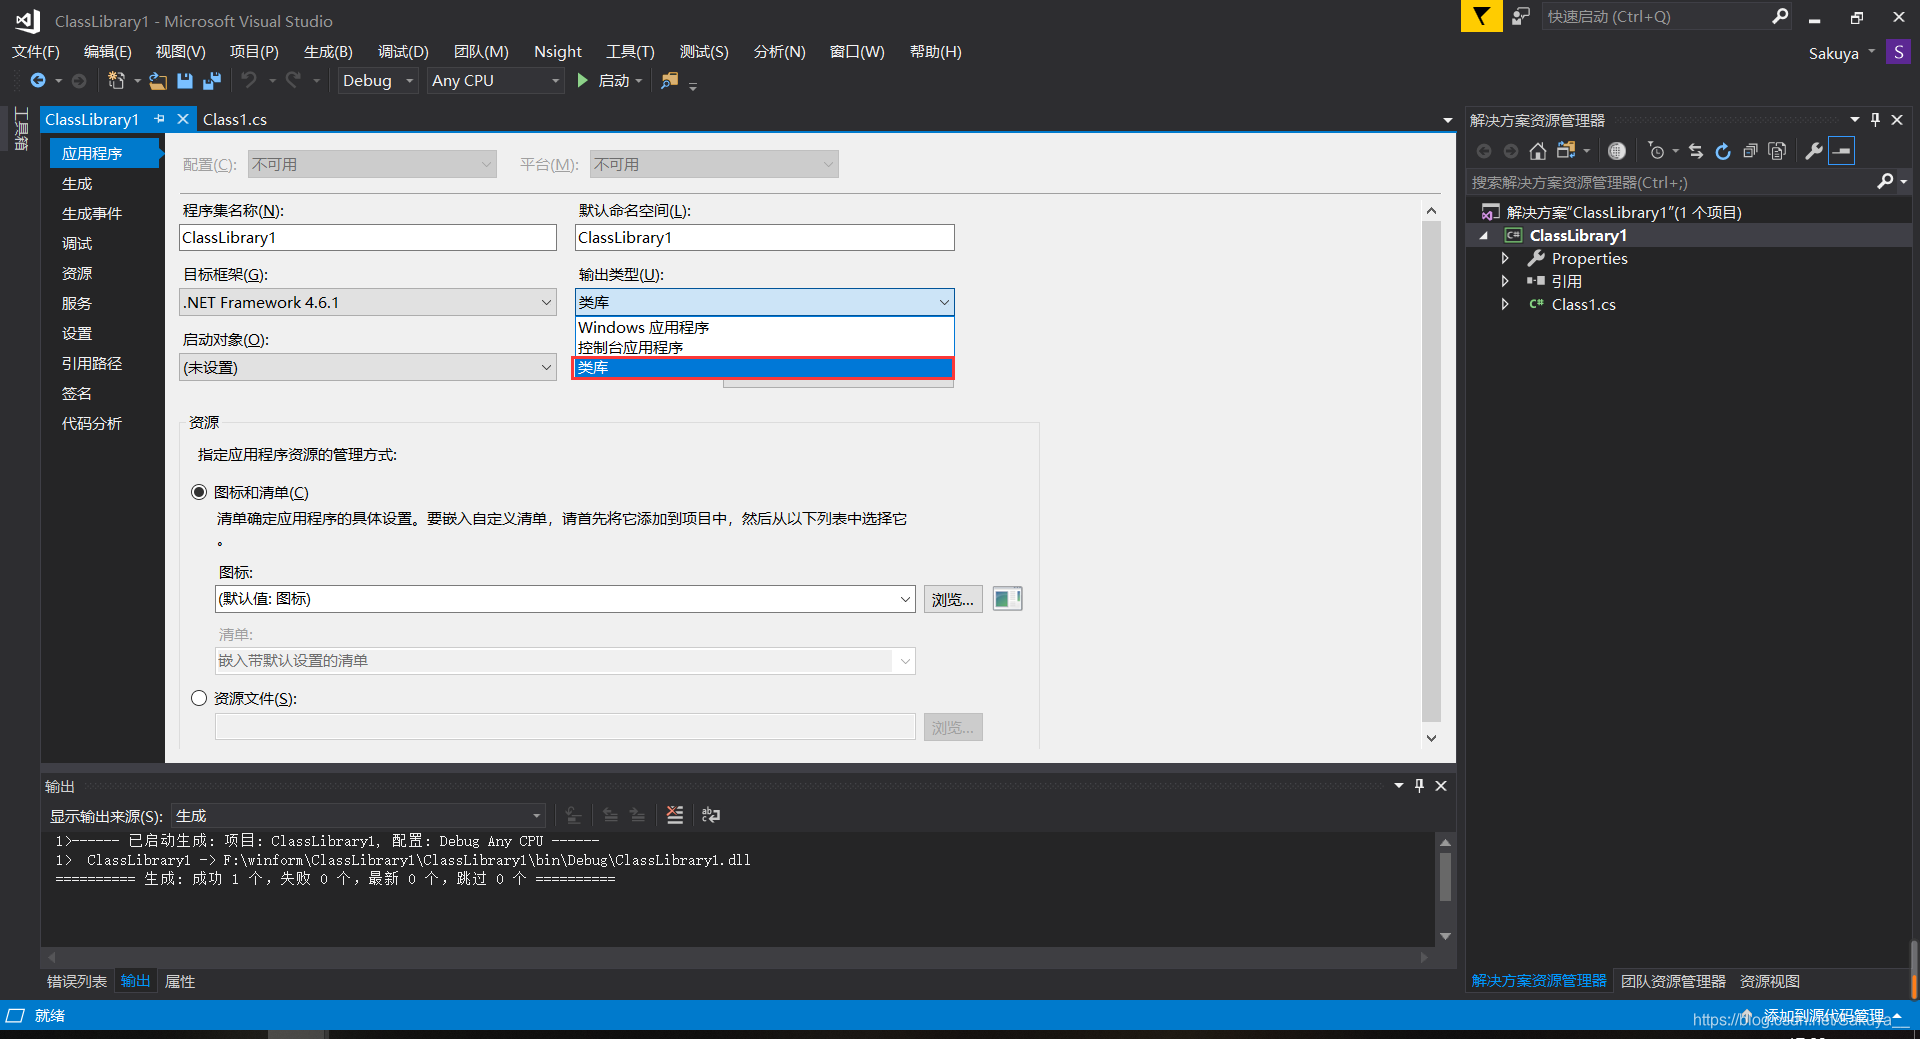Toggle word wrap in the Output window
1920x1039 pixels.
711,815
